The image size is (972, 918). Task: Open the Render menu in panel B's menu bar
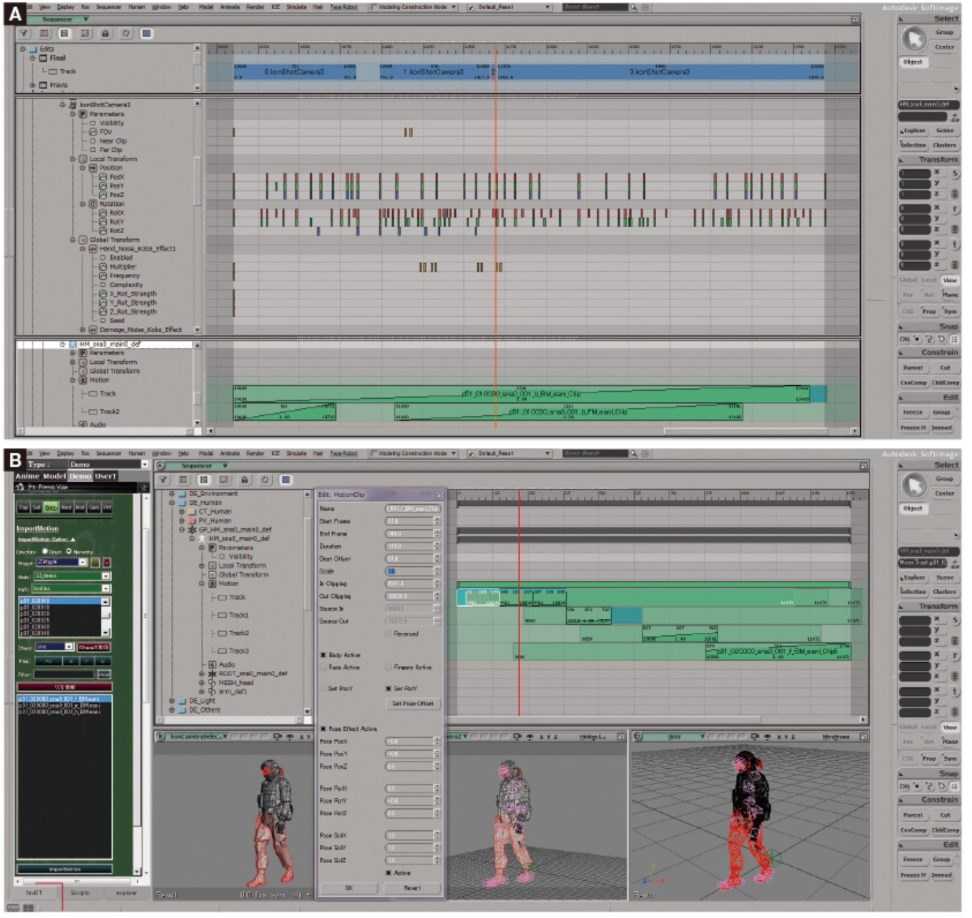[x=255, y=454]
